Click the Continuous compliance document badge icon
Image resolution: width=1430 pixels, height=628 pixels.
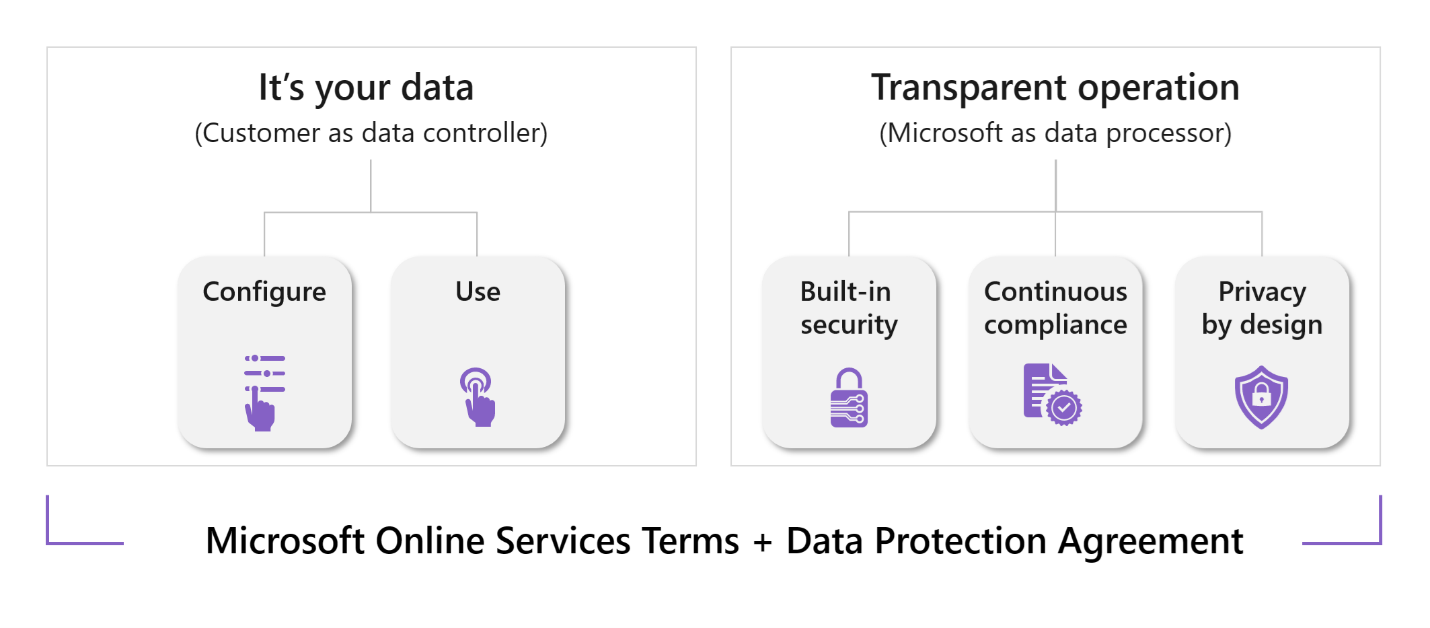(1053, 395)
